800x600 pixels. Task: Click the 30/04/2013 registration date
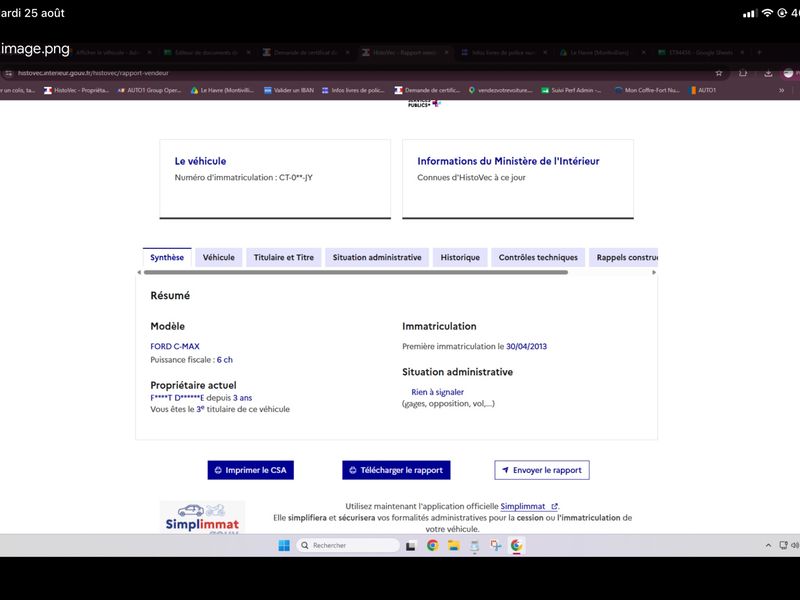click(526, 346)
